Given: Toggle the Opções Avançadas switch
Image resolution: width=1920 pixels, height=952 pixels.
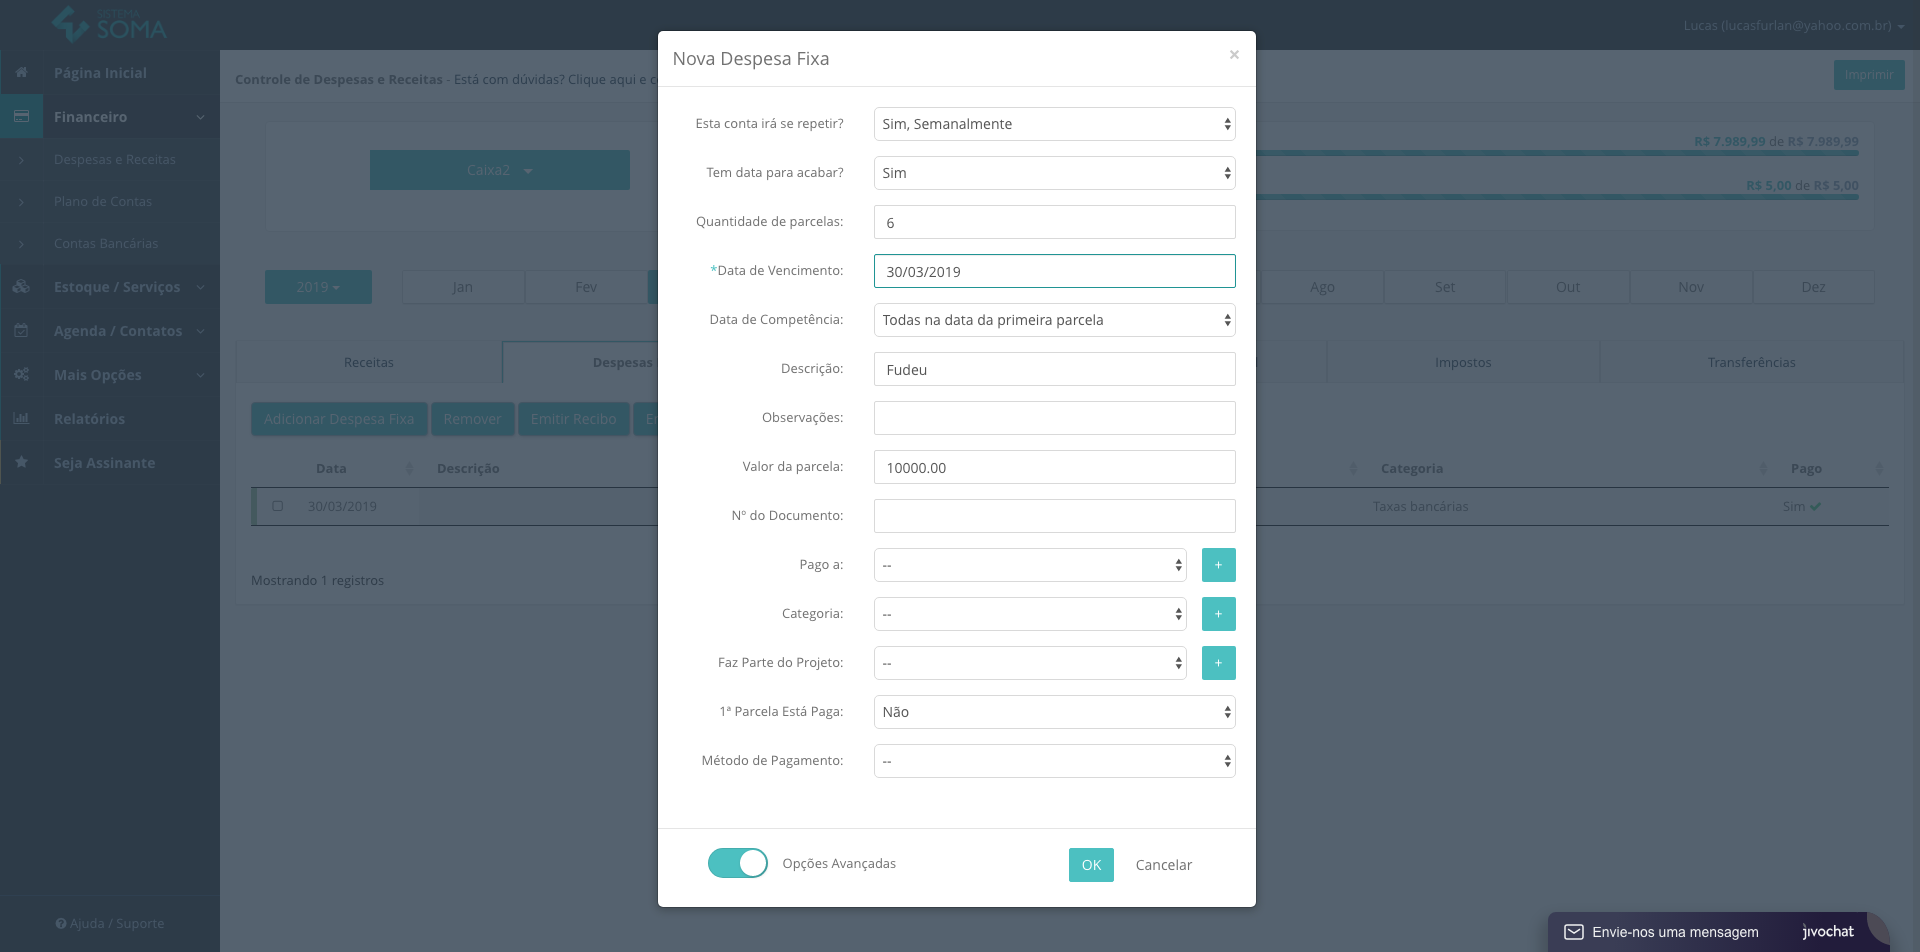Looking at the screenshot, I should click(x=738, y=863).
